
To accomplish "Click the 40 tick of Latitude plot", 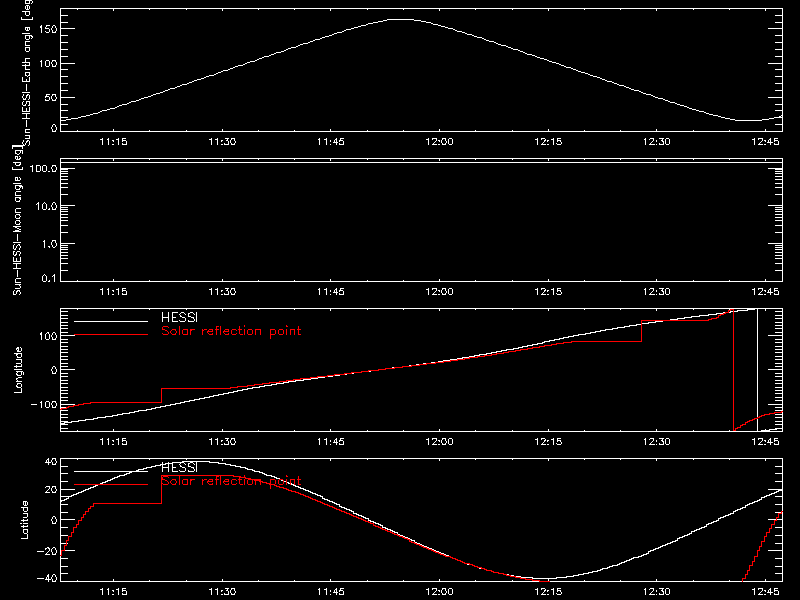I will pos(51,462).
